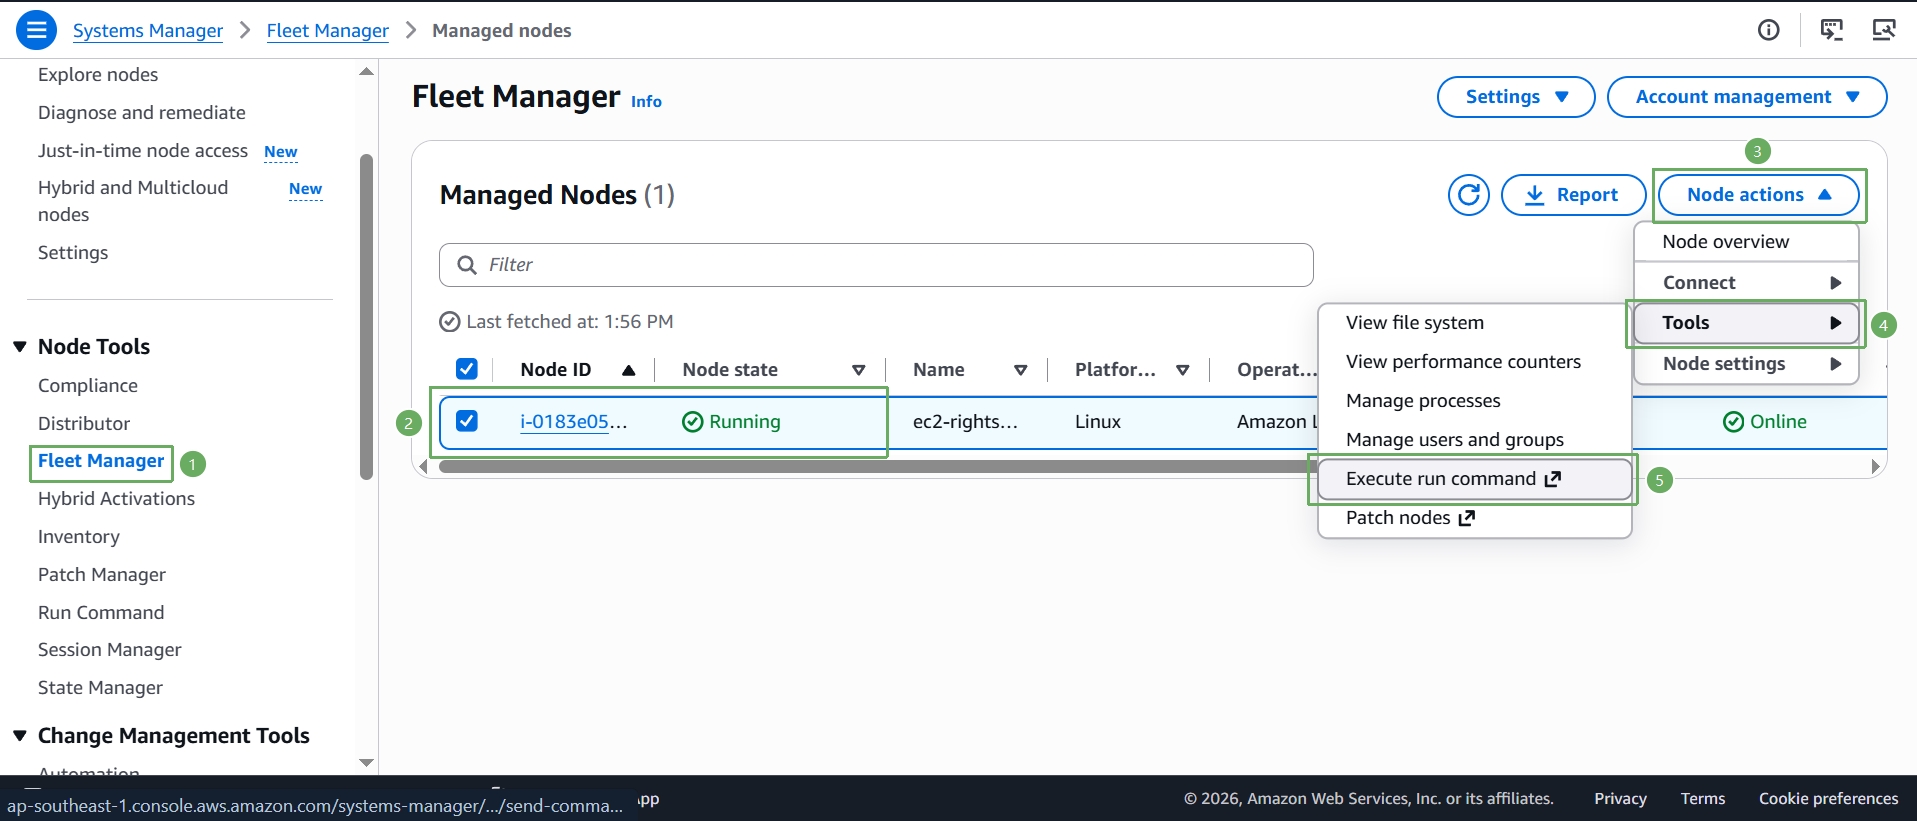This screenshot has height=821, width=1917.
Task: Open Node state column filter arrow
Action: tap(858, 370)
